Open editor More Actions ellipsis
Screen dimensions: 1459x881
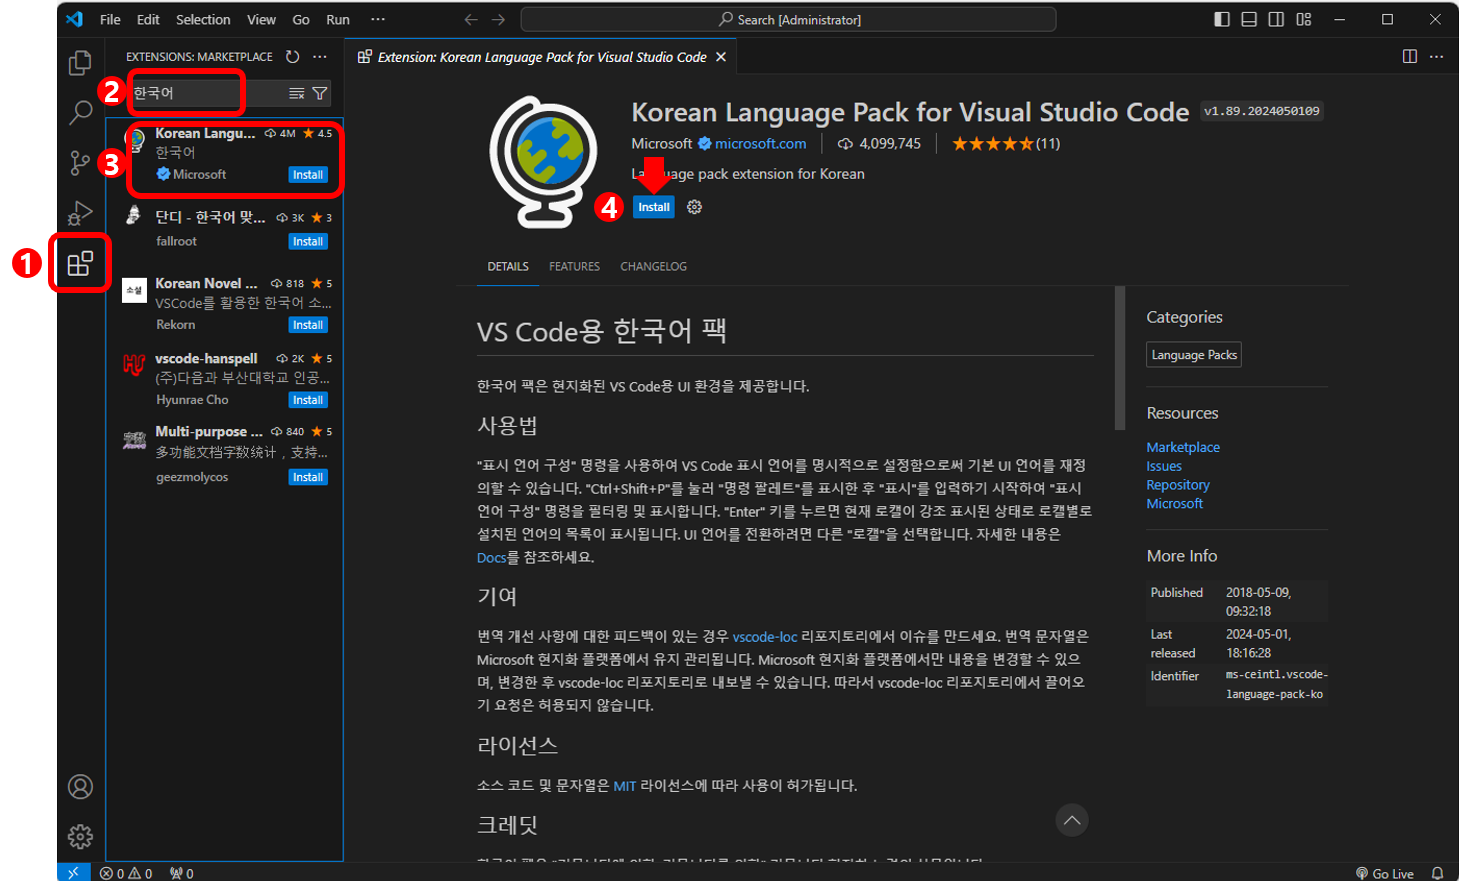(1437, 56)
